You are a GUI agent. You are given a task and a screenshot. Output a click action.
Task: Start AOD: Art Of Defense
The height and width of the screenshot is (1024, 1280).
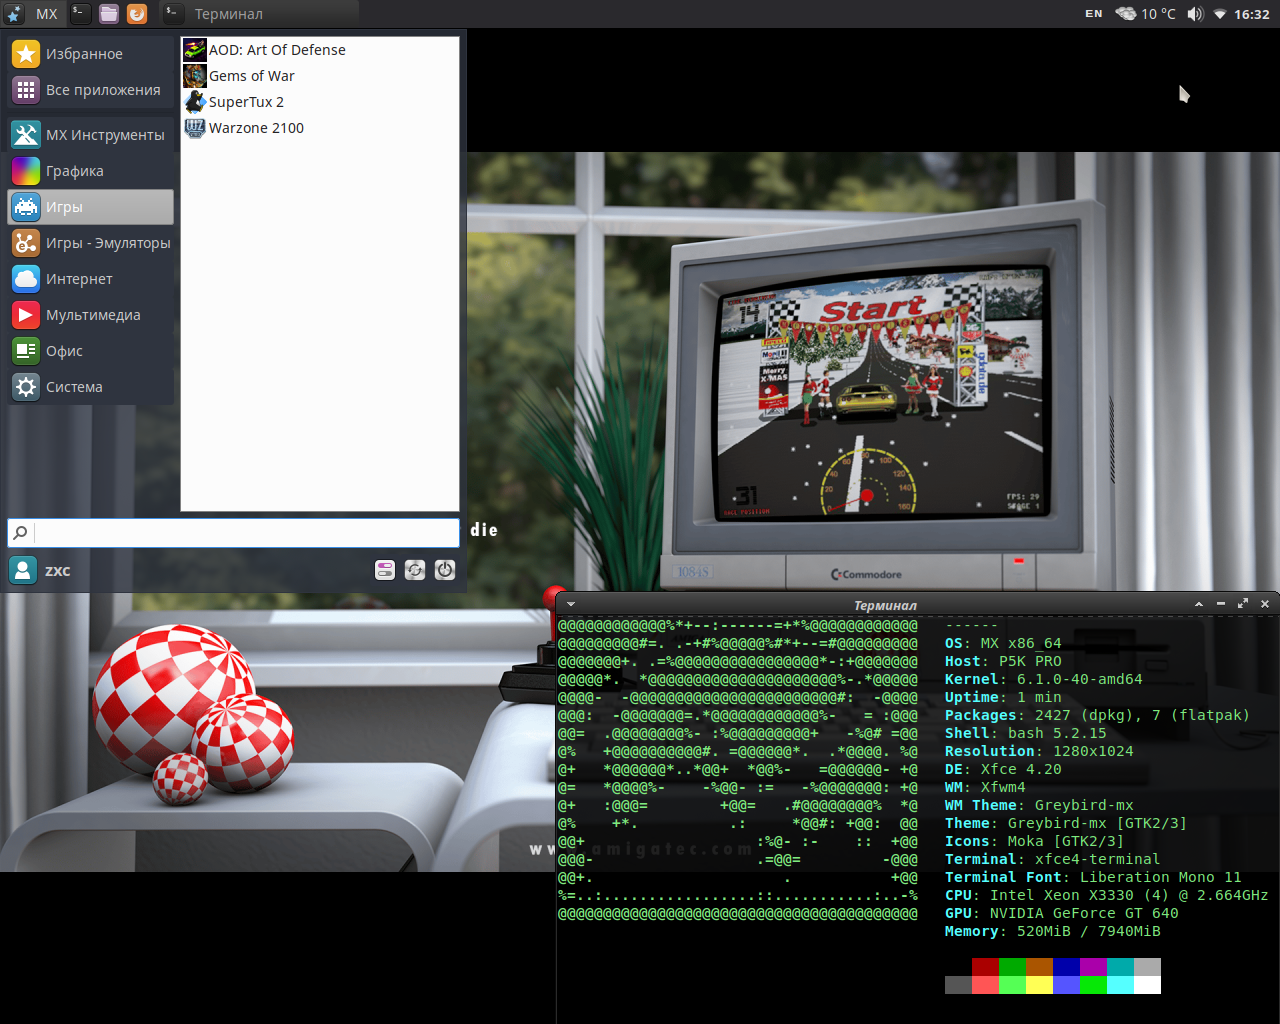pos(276,50)
